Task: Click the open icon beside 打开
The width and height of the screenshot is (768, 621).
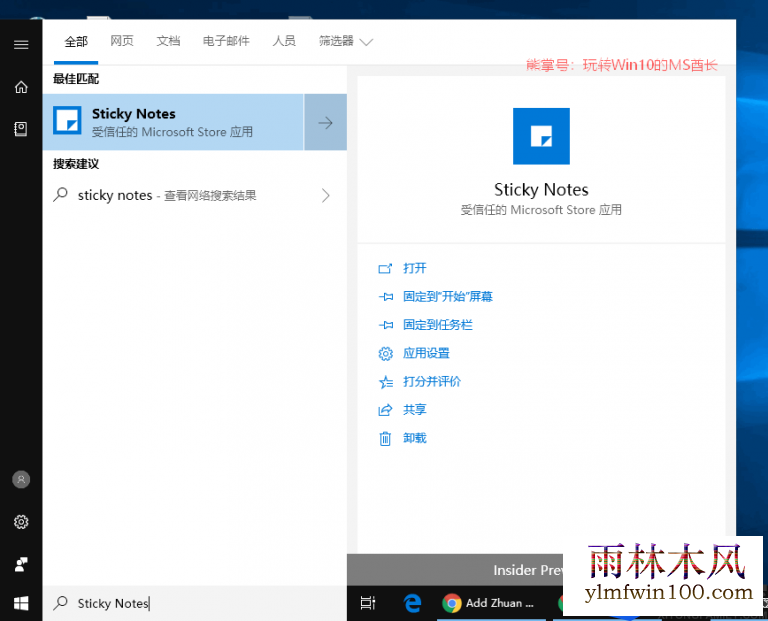Action: [x=385, y=268]
